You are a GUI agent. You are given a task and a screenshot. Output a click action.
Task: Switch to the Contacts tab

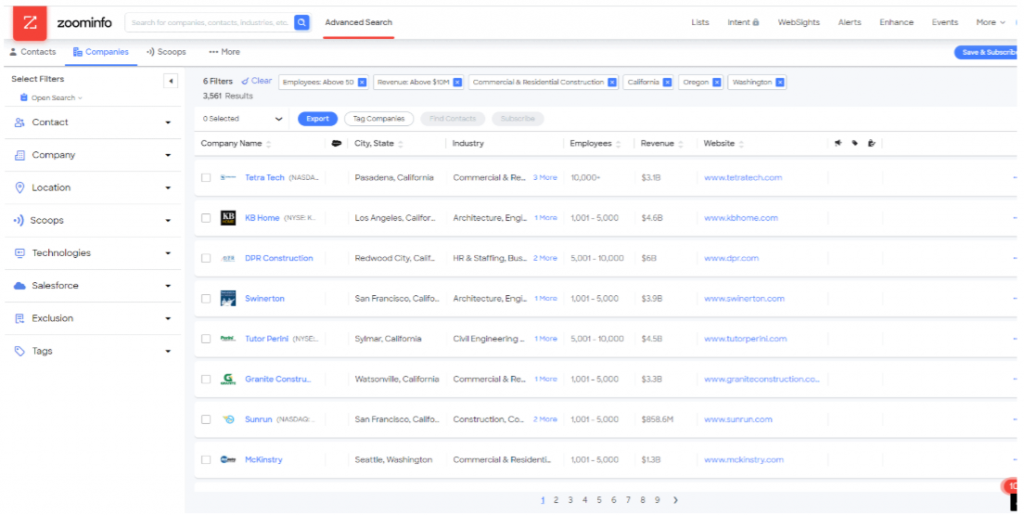[x=33, y=52]
